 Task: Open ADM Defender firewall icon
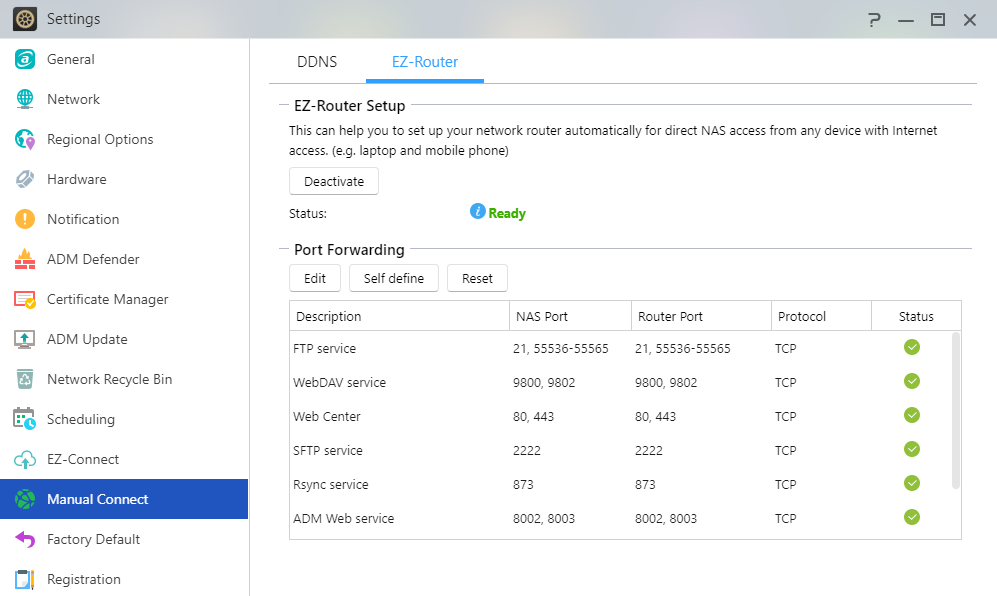click(25, 259)
